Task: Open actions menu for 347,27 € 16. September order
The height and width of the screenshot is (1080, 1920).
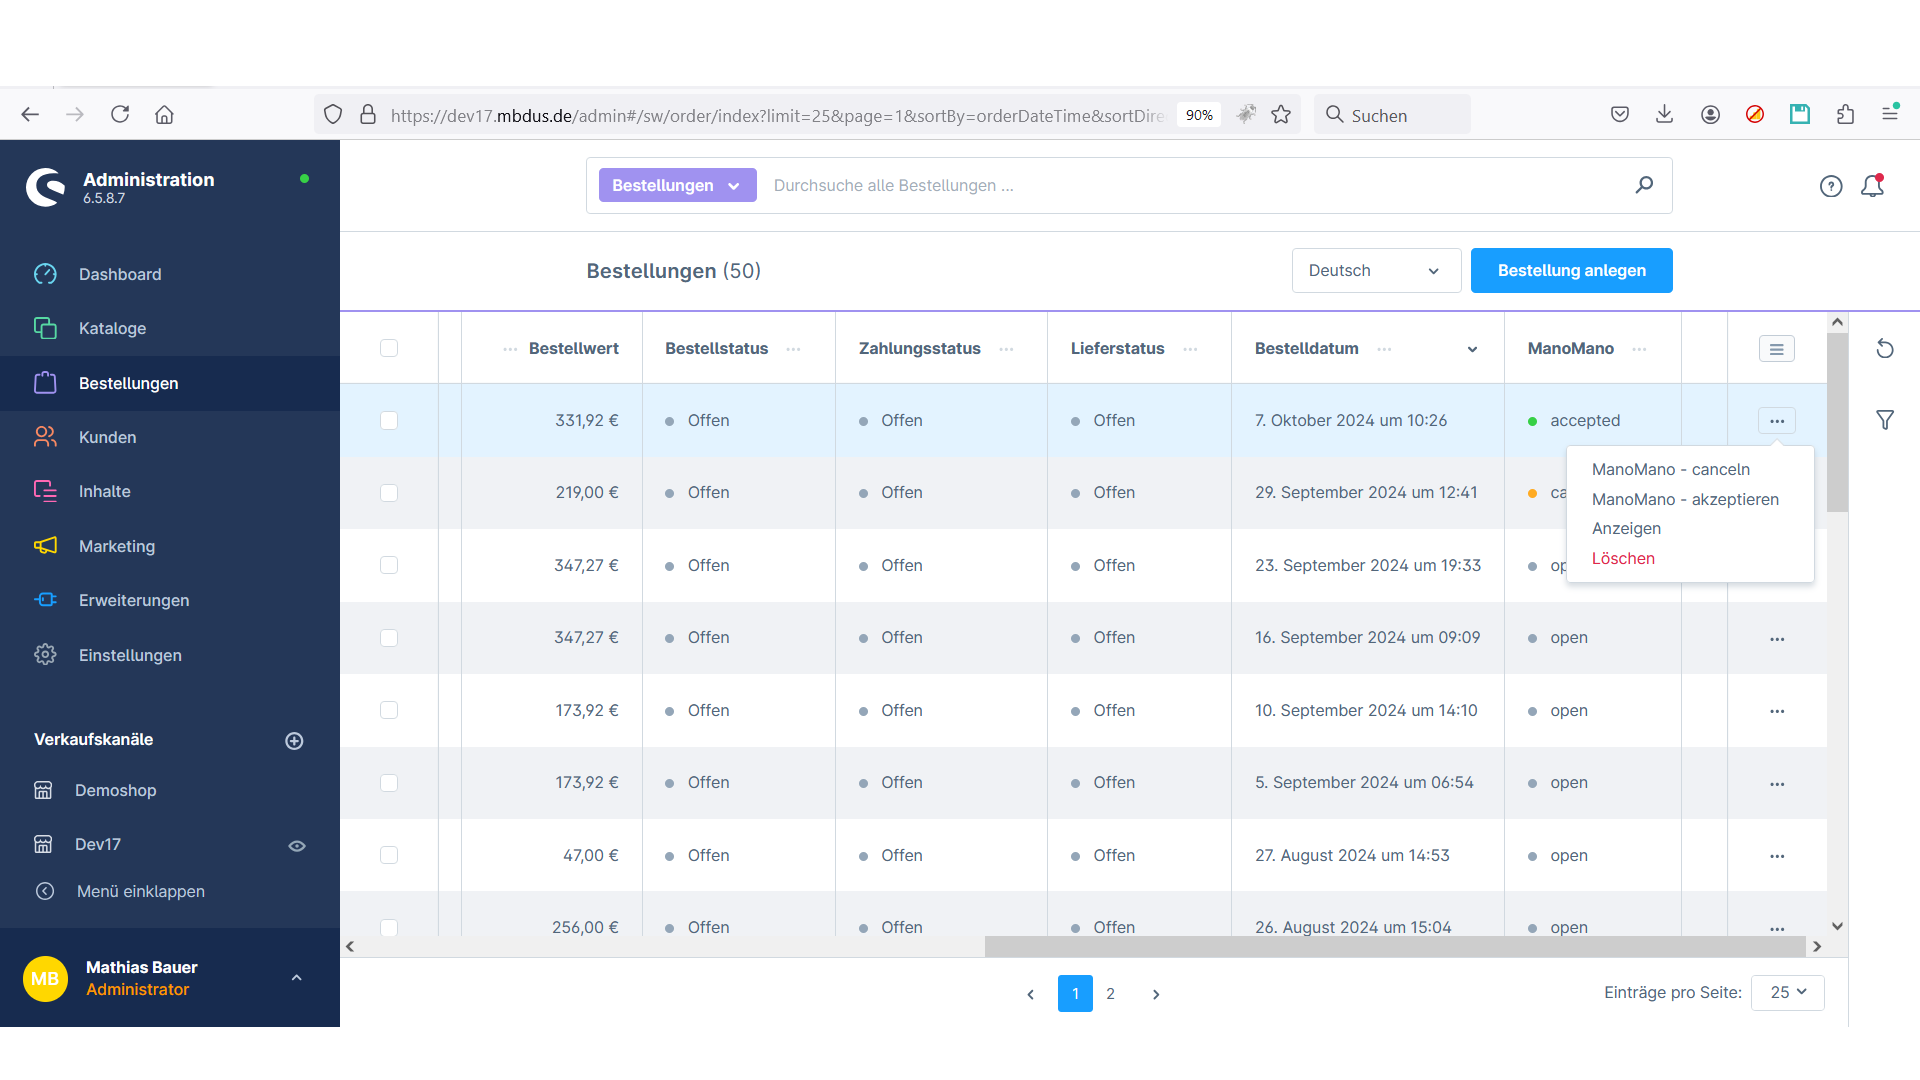Action: 1777,638
